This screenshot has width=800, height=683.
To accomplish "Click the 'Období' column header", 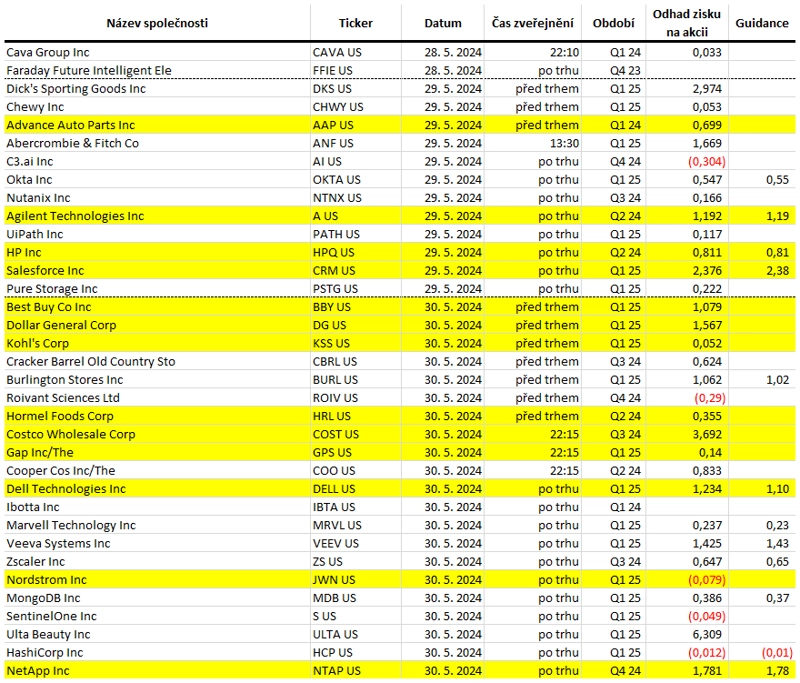I will 613,23.
